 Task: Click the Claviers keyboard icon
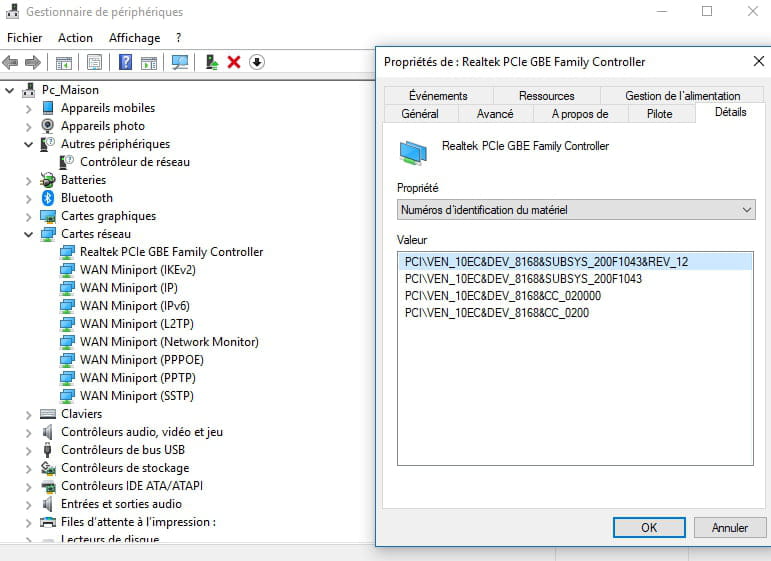(x=48, y=414)
